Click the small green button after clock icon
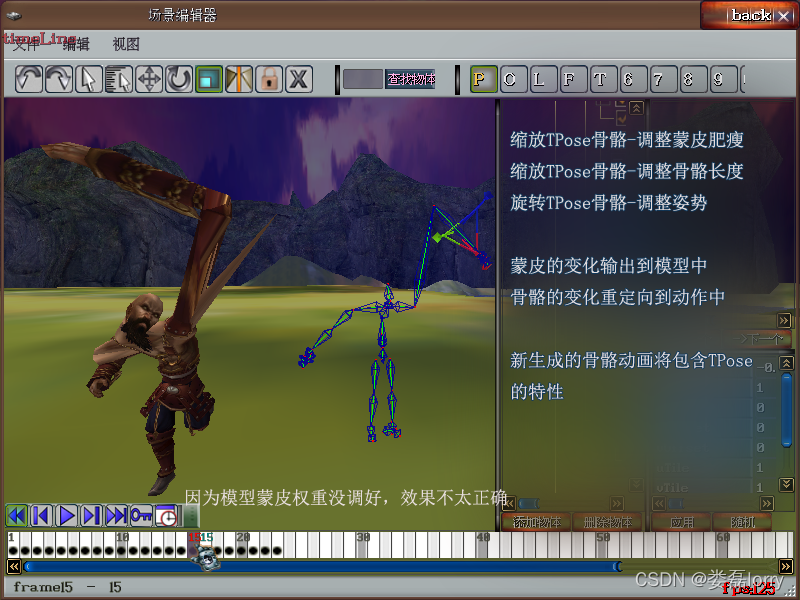Screen dimensions: 800x600 click(190, 516)
